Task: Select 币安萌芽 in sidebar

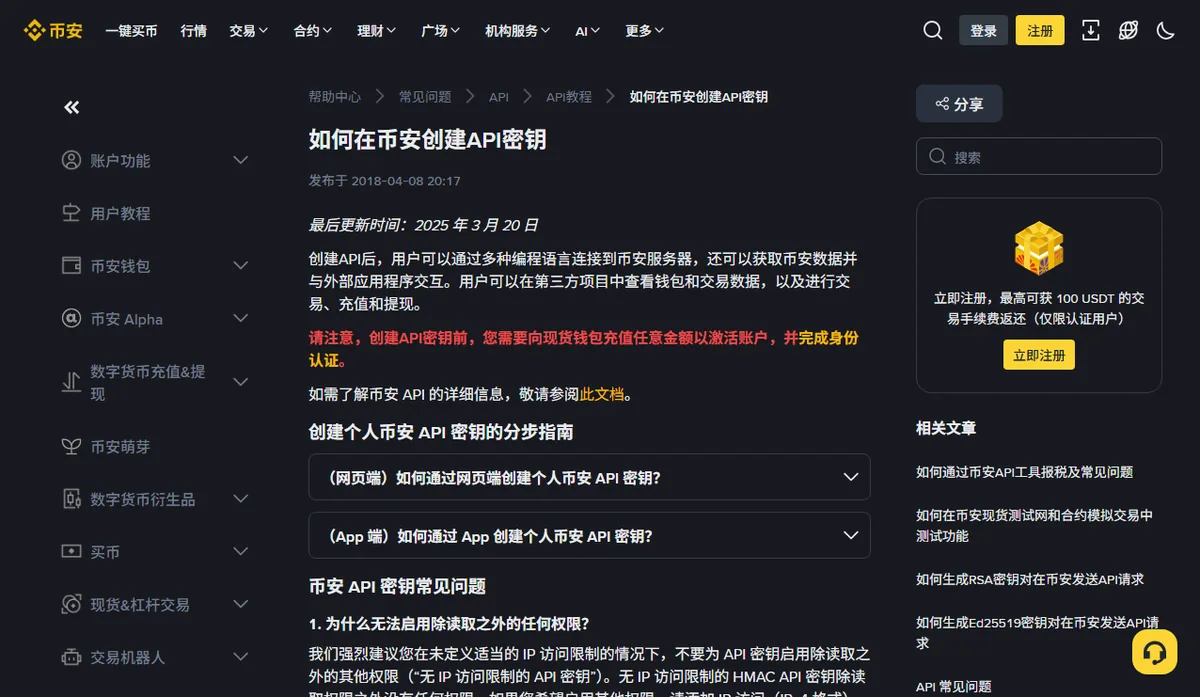Action: click(x=120, y=446)
